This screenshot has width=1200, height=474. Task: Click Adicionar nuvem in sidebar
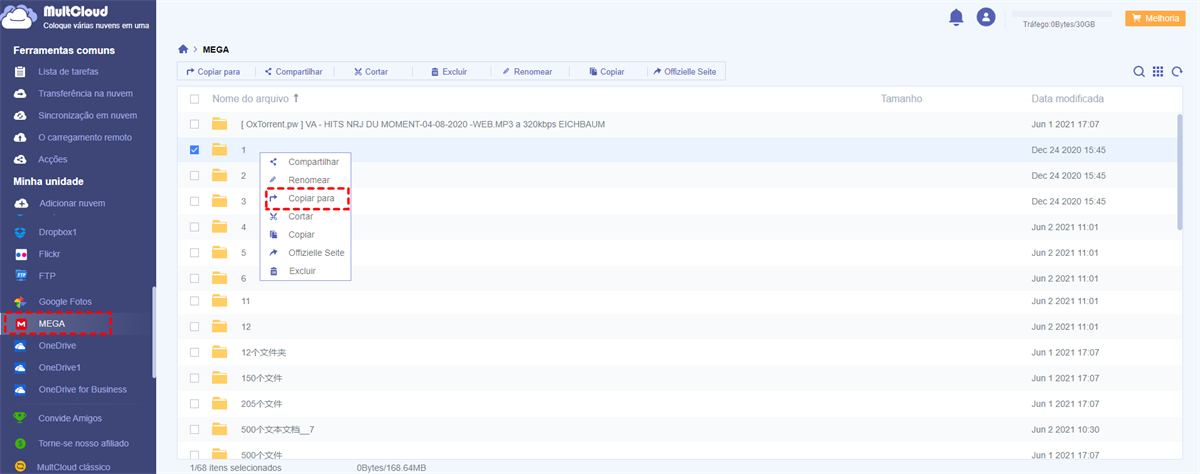pos(71,203)
